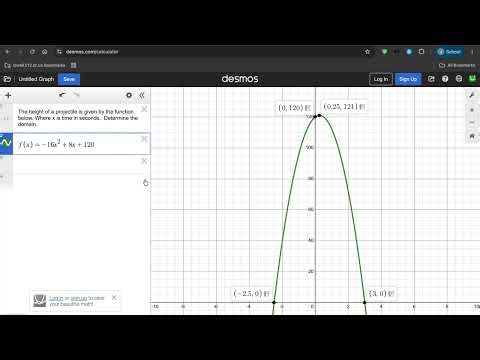The image size is (480, 360).
Task: Click the browser home icon
Action: [44, 52]
